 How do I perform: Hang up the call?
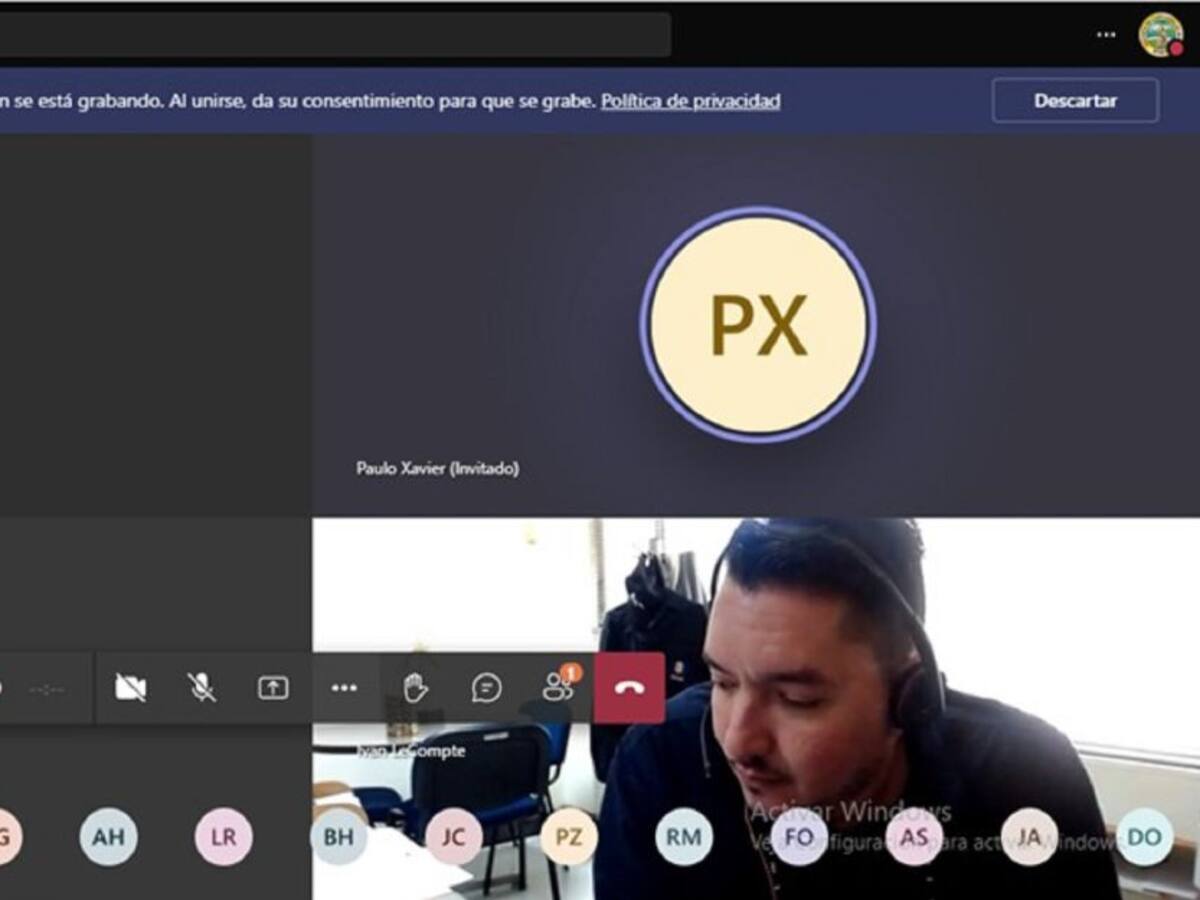coord(629,688)
